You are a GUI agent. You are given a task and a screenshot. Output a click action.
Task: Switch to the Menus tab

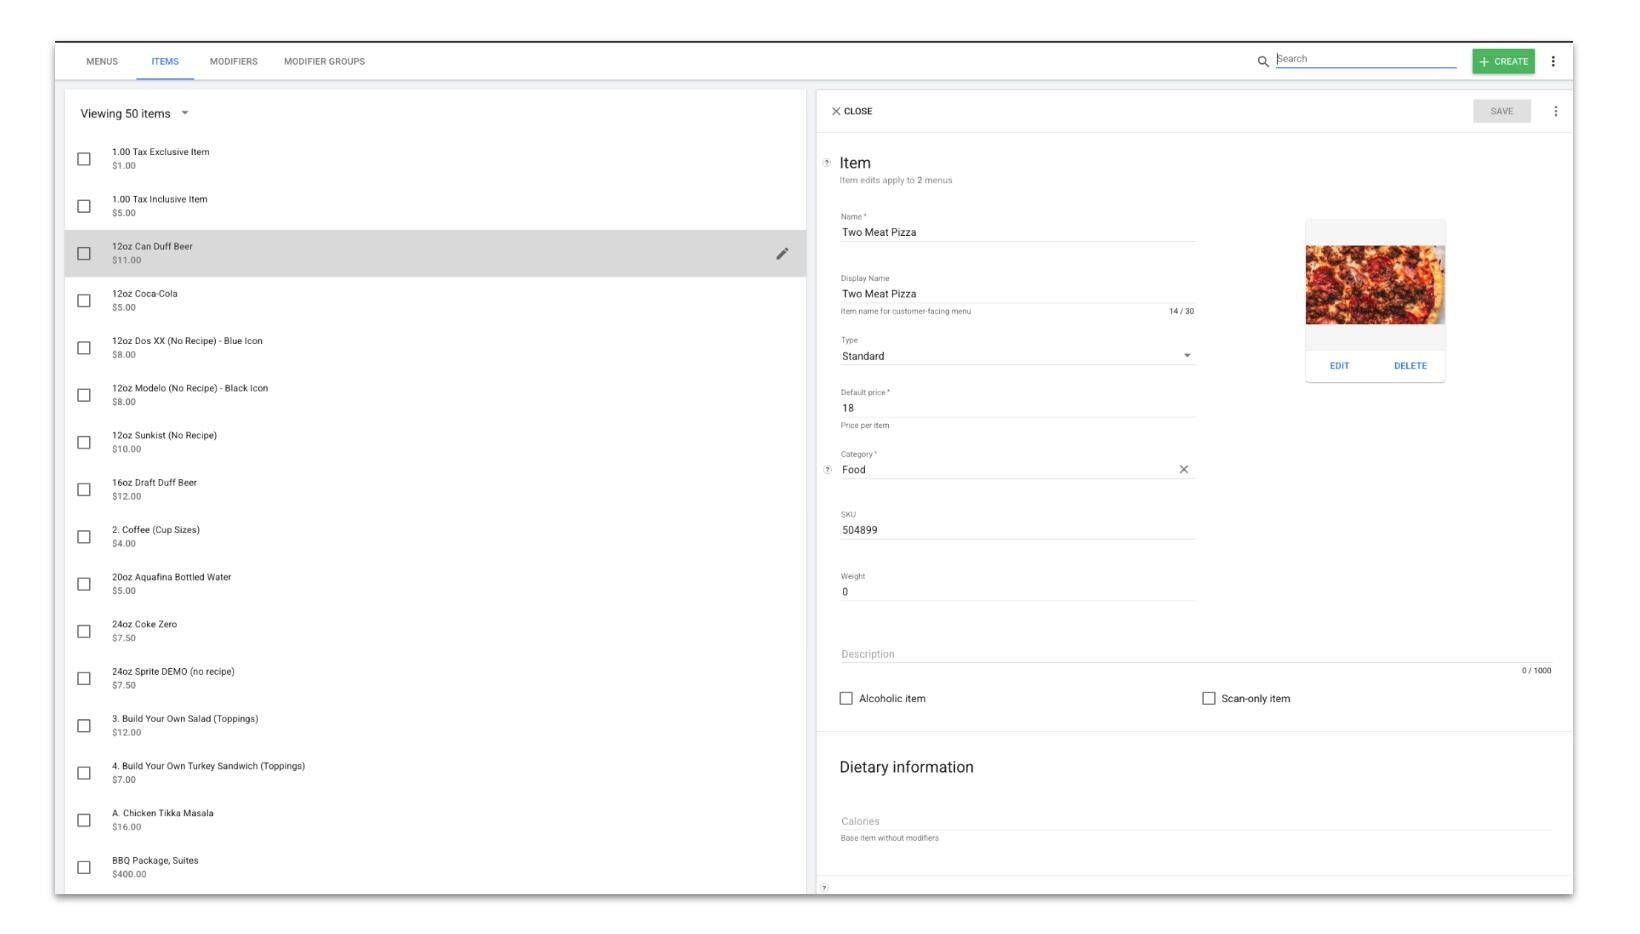point(102,62)
